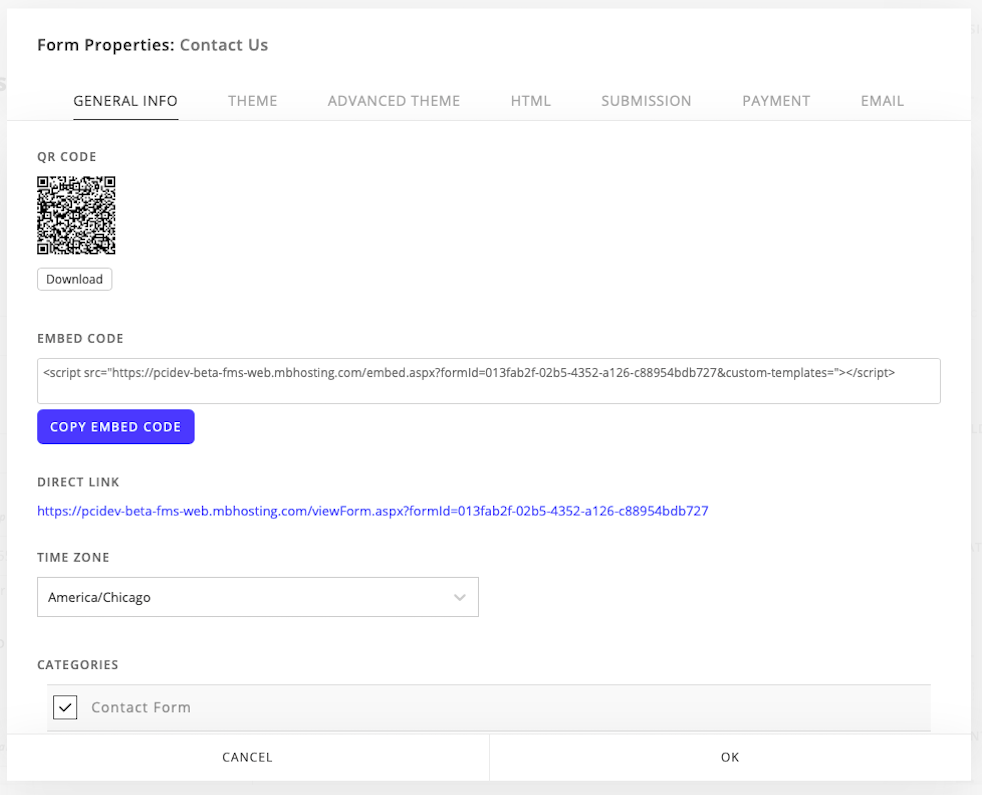
Task: Download the QR code
Action: point(75,279)
